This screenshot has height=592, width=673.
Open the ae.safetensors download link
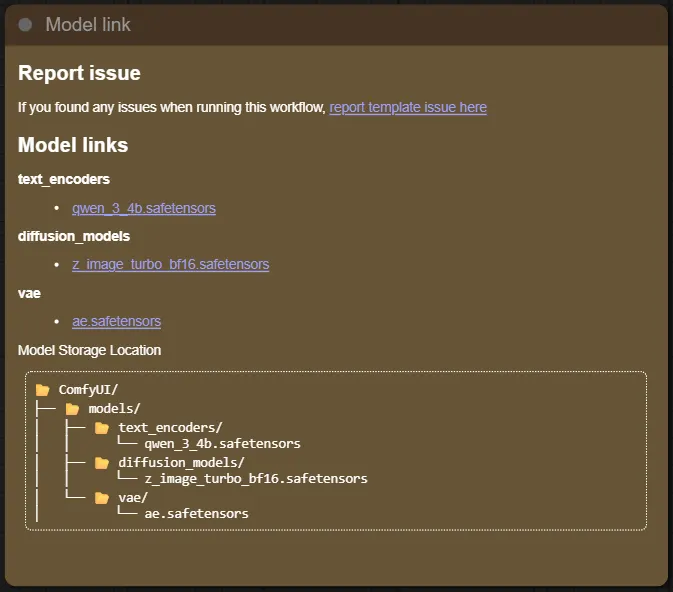click(x=116, y=321)
